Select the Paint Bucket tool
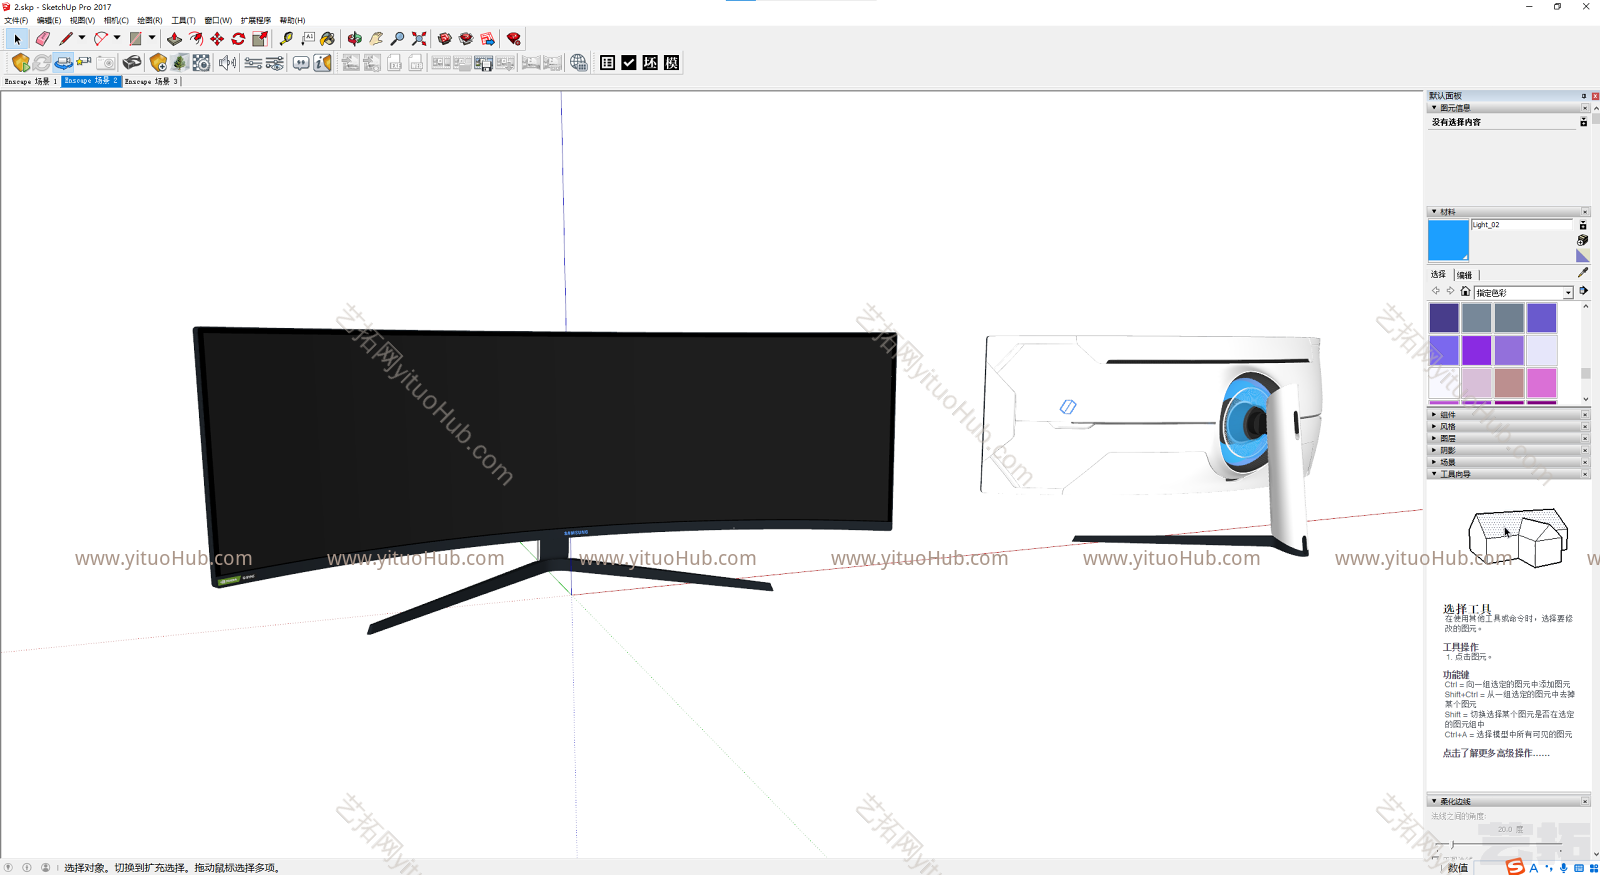This screenshot has height=875, width=1600. pyautogui.click(x=328, y=39)
